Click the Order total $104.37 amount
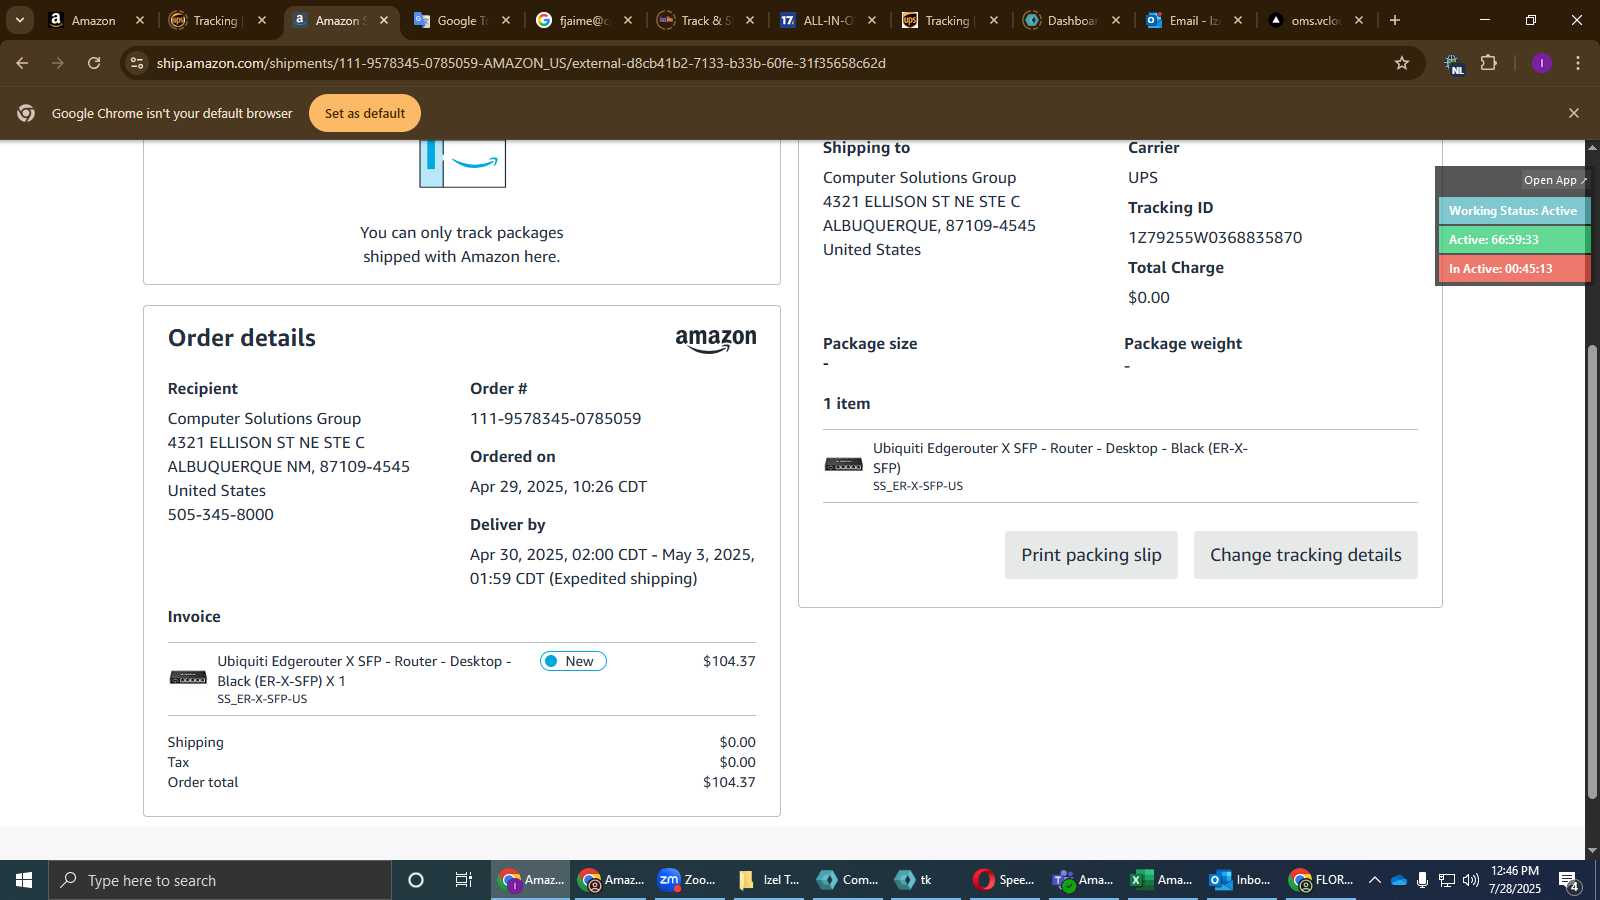Viewport: 1600px width, 900px height. [729, 782]
